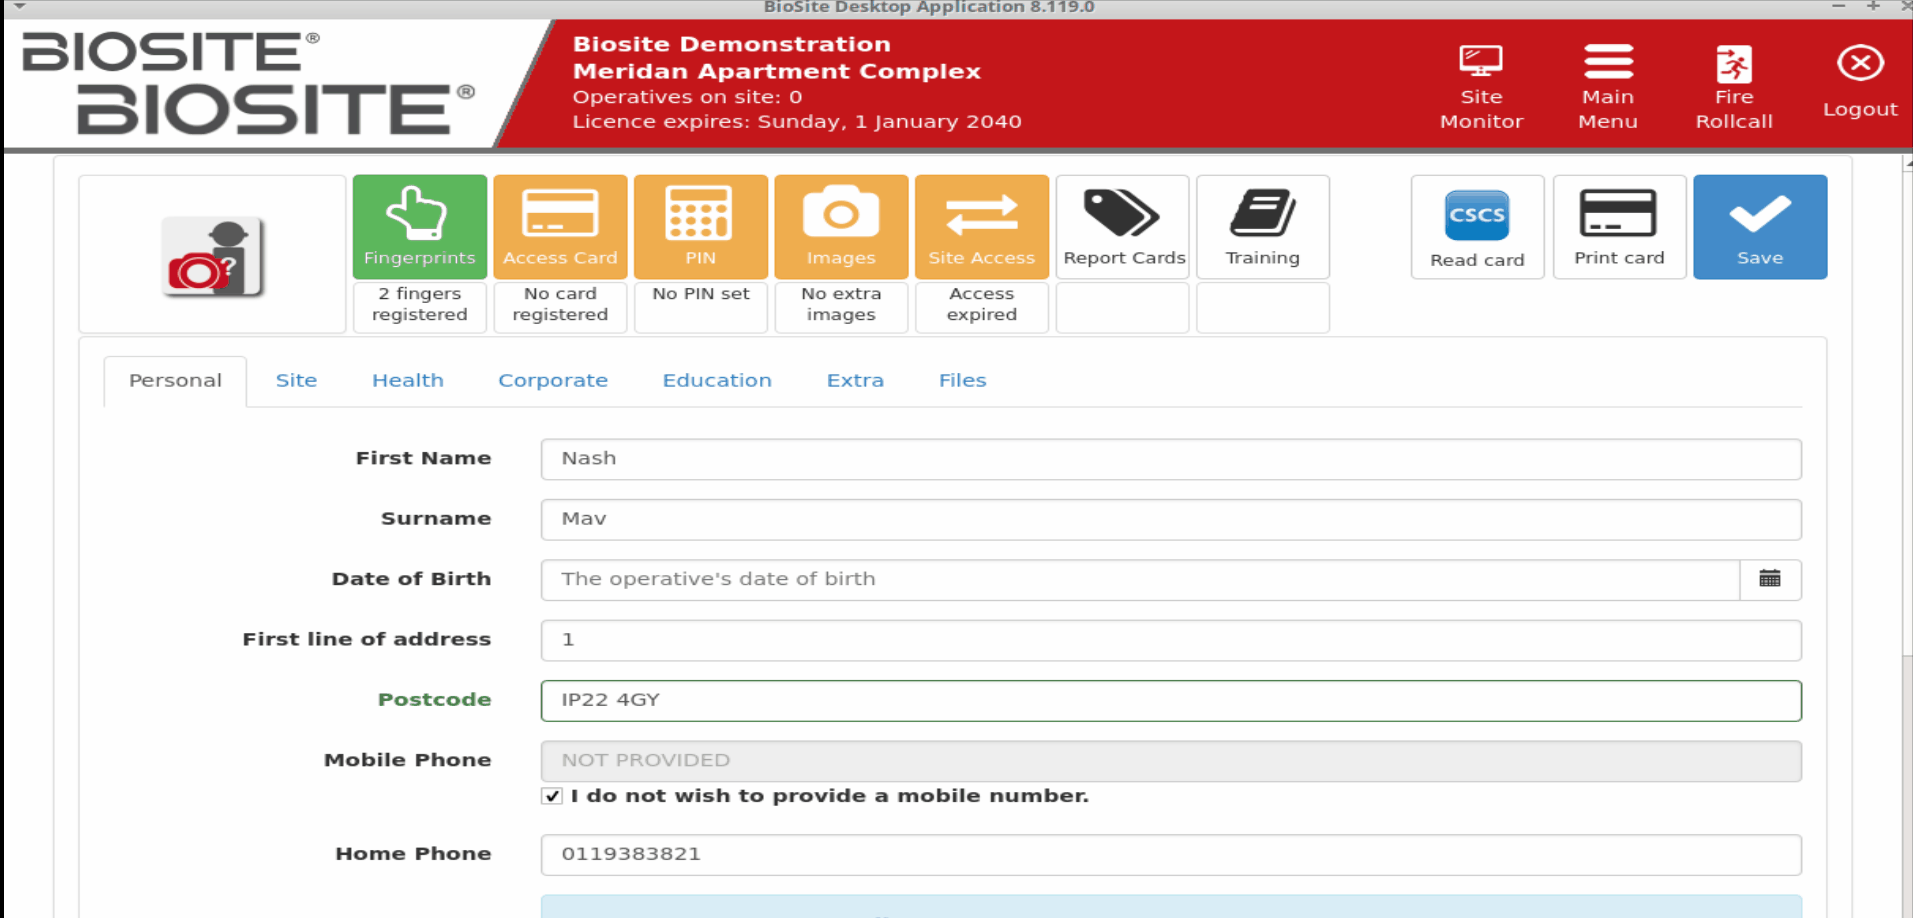Click the operative photo placeholder
The width and height of the screenshot is (1913, 918).
(x=213, y=257)
